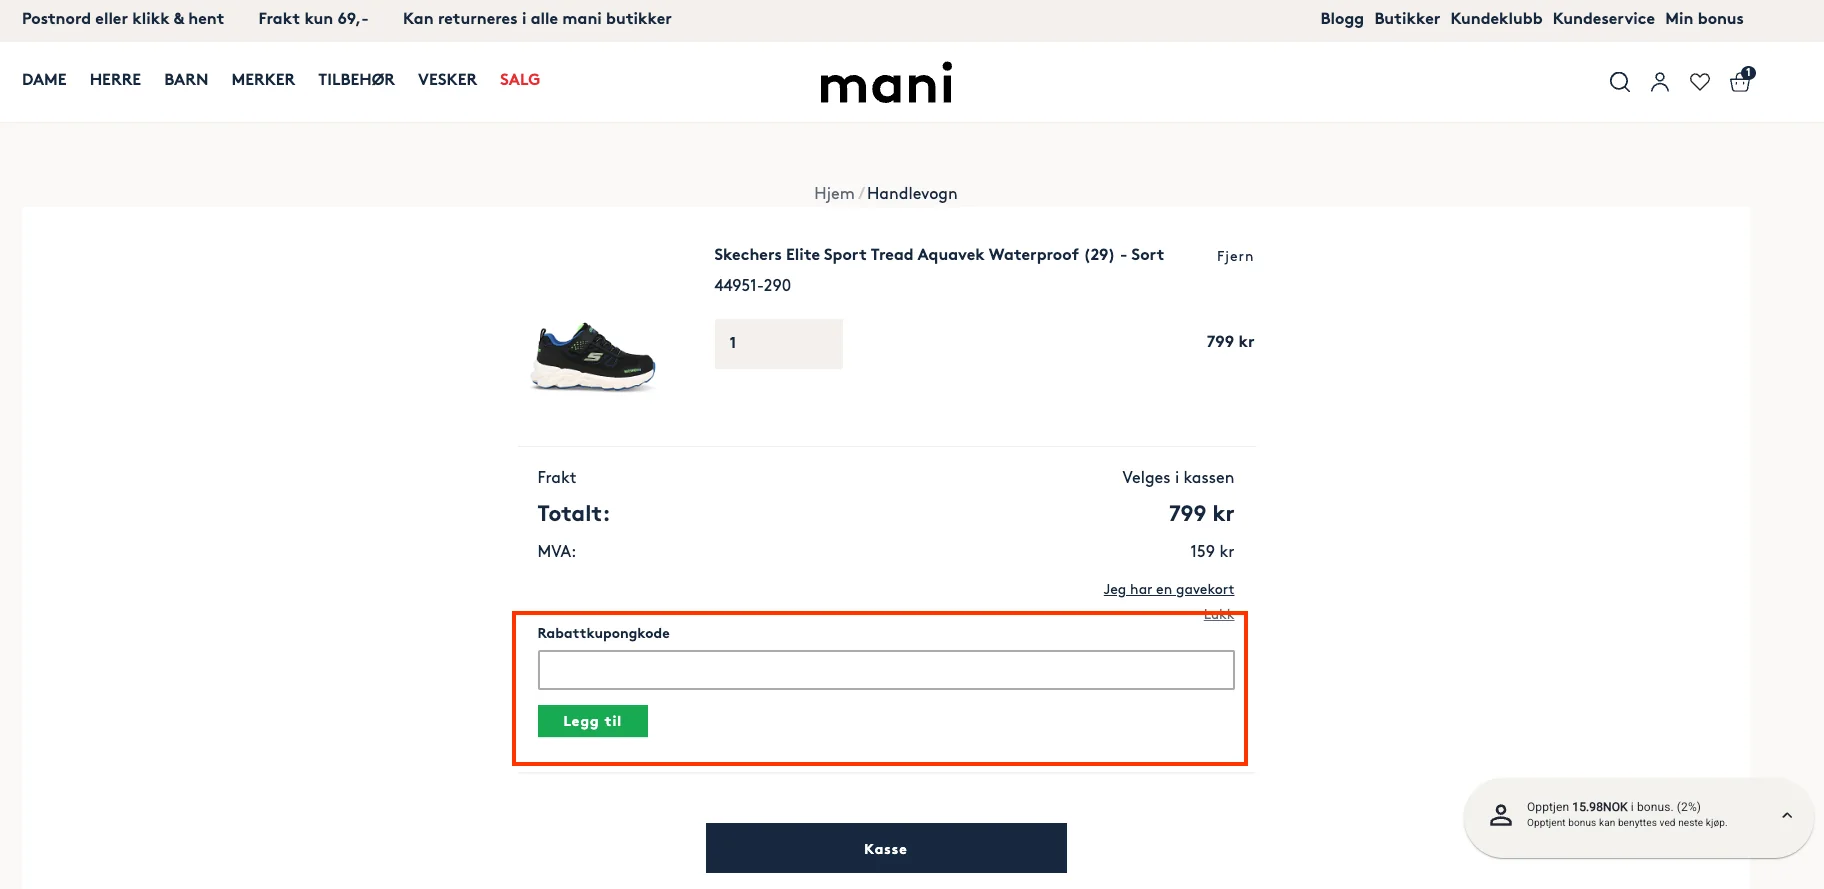Open the SALG sale section
Image resolution: width=1824 pixels, height=889 pixels.
[x=520, y=80]
